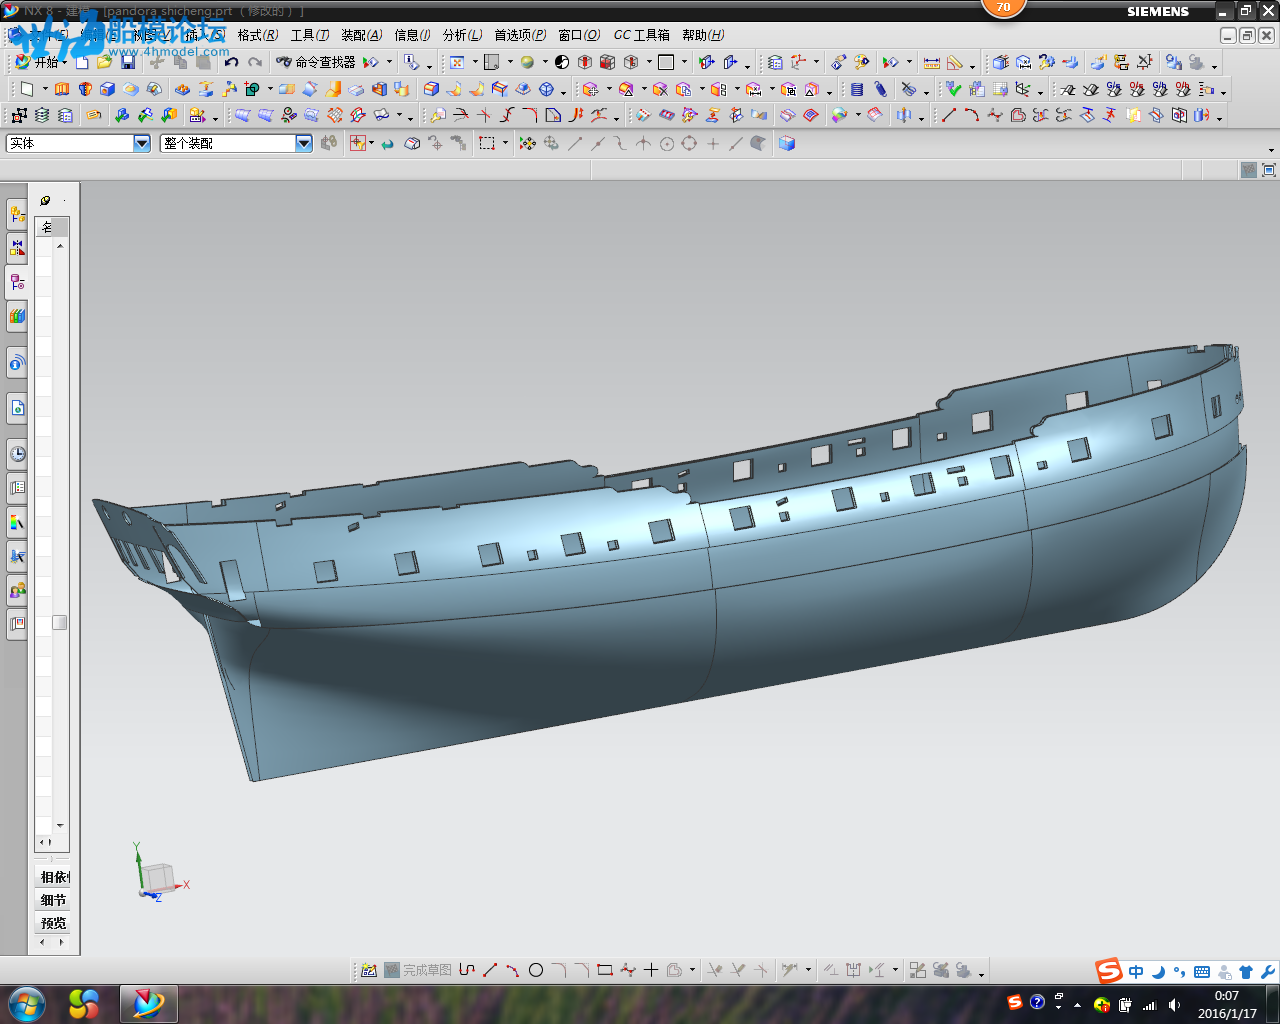Click the Extrude feature icon
Viewport: 1280px width, 1024px height.
(63, 89)
